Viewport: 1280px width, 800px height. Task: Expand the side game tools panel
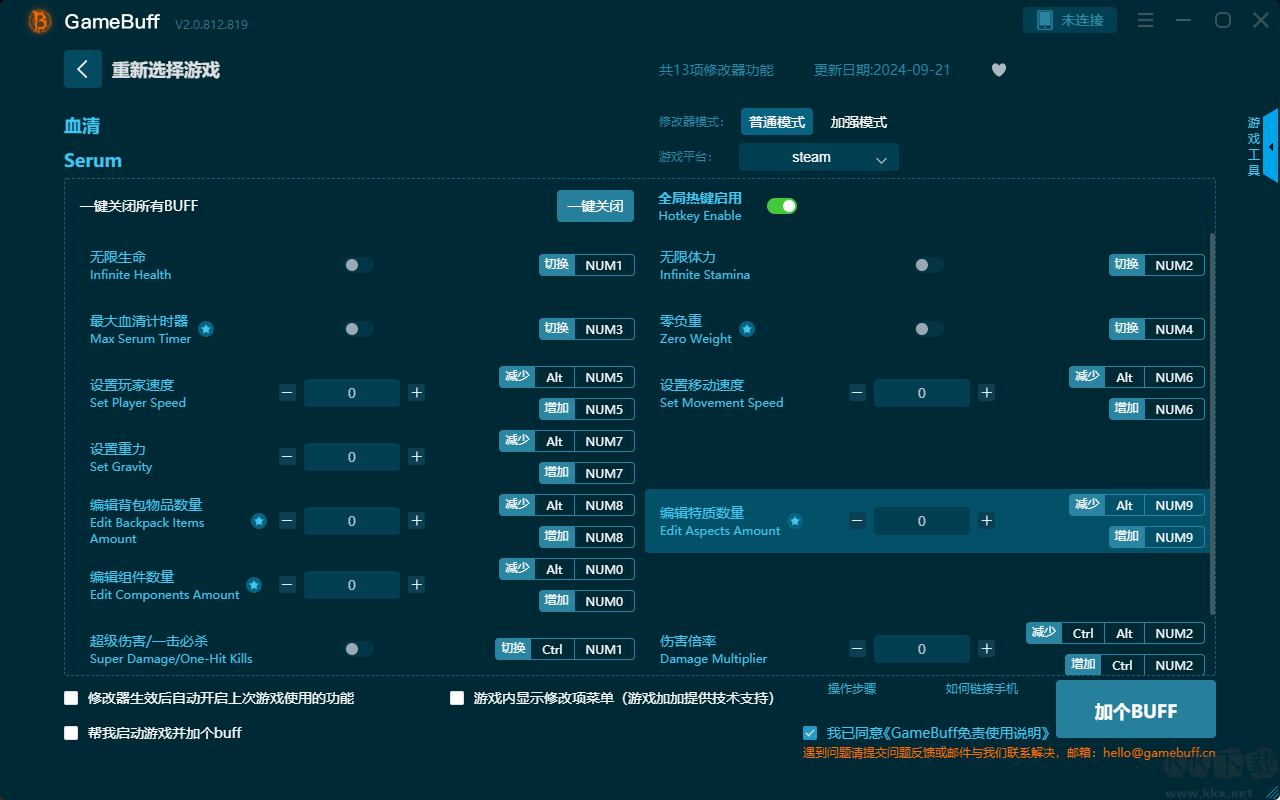pyautogui.click(x=1270, y=147)
